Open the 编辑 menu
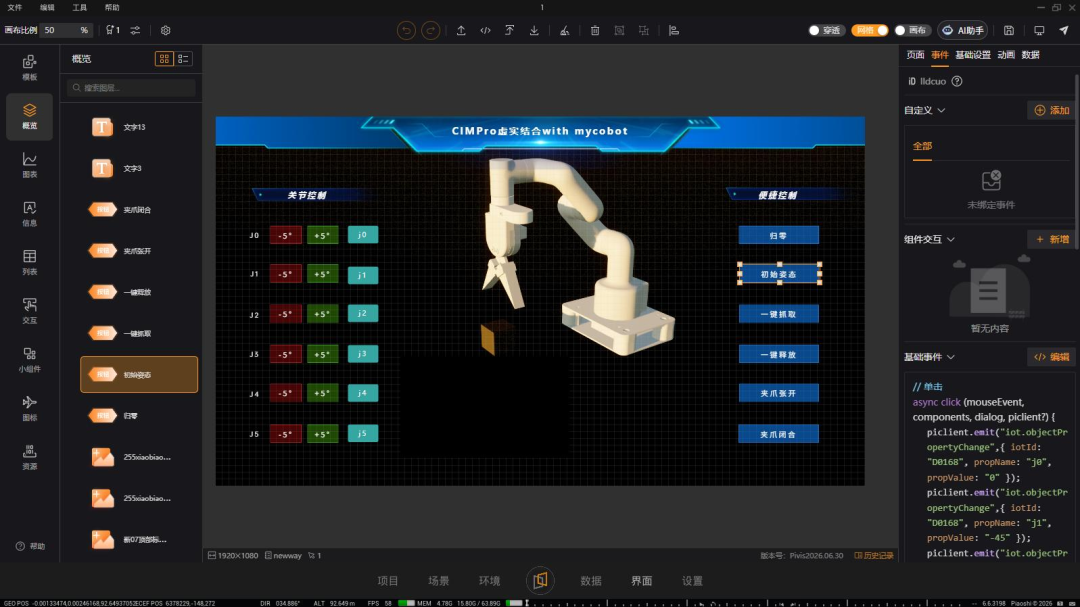This screenshot has height=607, width=1080. click(47, 8)
